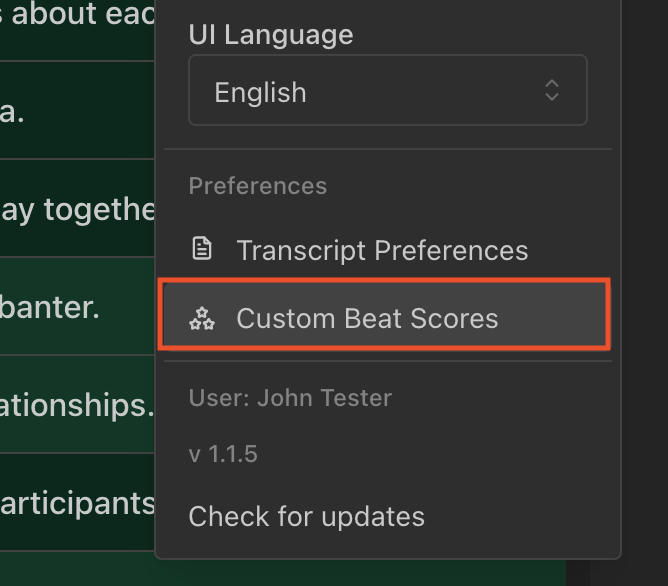Select the row ending in "ationships."
This screenshot has height=586, width=668.
pyautogui.click(x=77, y=404)
